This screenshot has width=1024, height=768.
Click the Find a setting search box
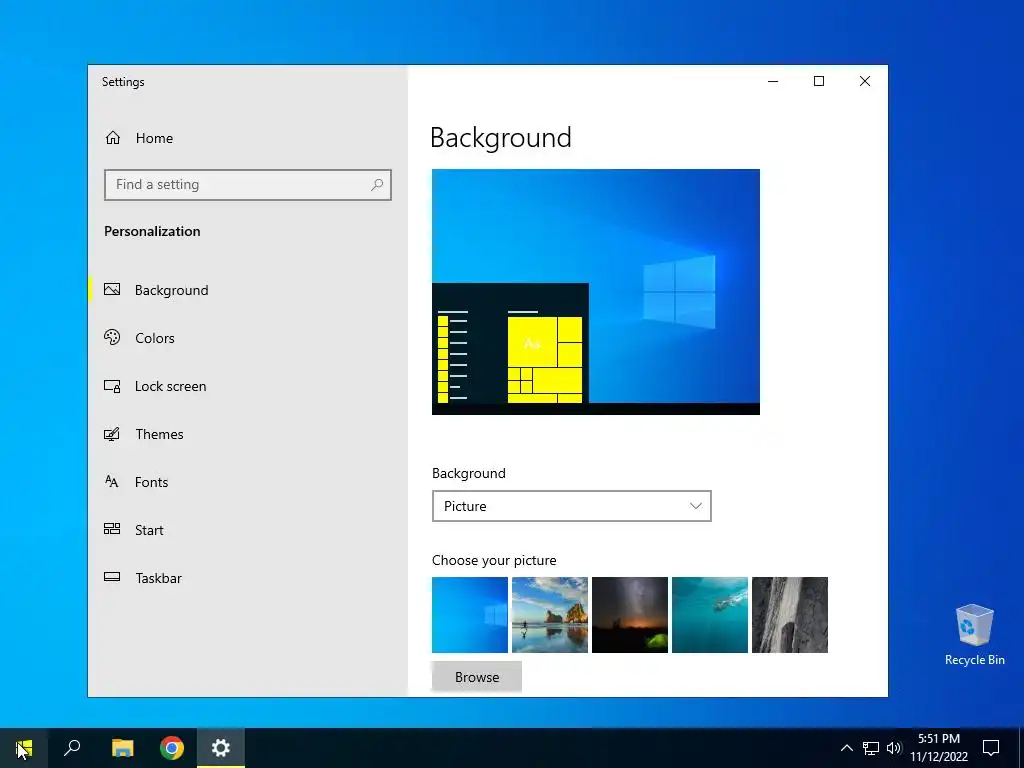[248, 185]
